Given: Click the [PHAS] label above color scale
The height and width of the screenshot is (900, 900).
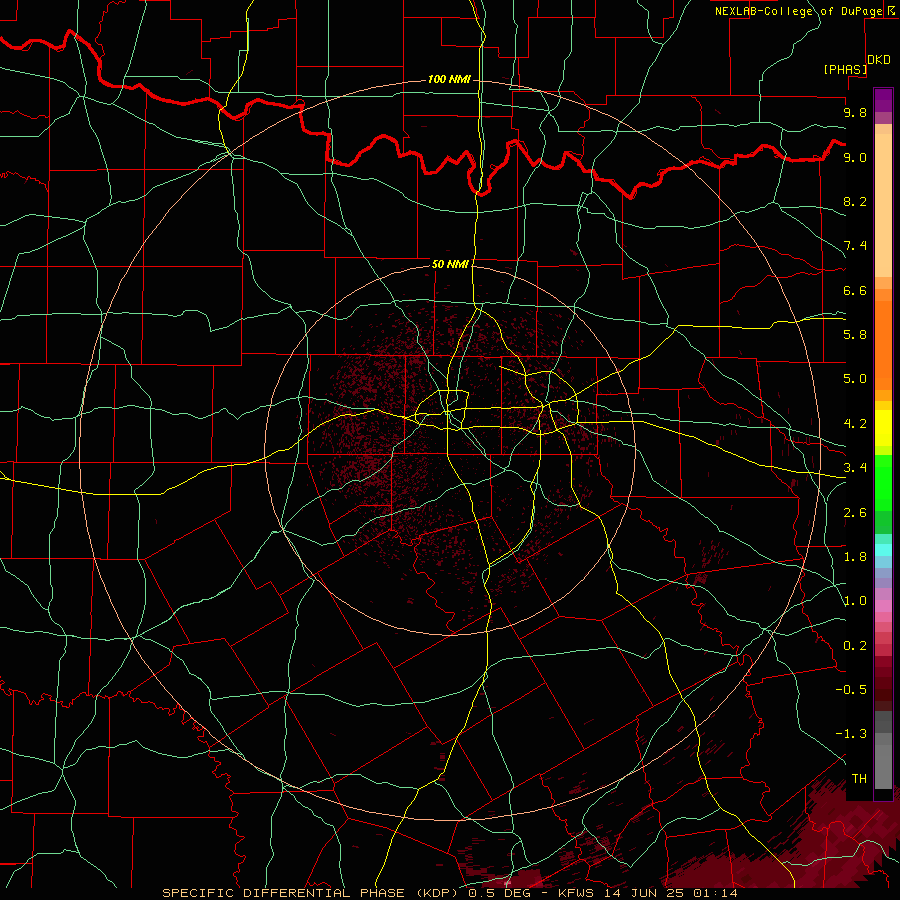Looking at the screenshot, I should pos(845,69).
